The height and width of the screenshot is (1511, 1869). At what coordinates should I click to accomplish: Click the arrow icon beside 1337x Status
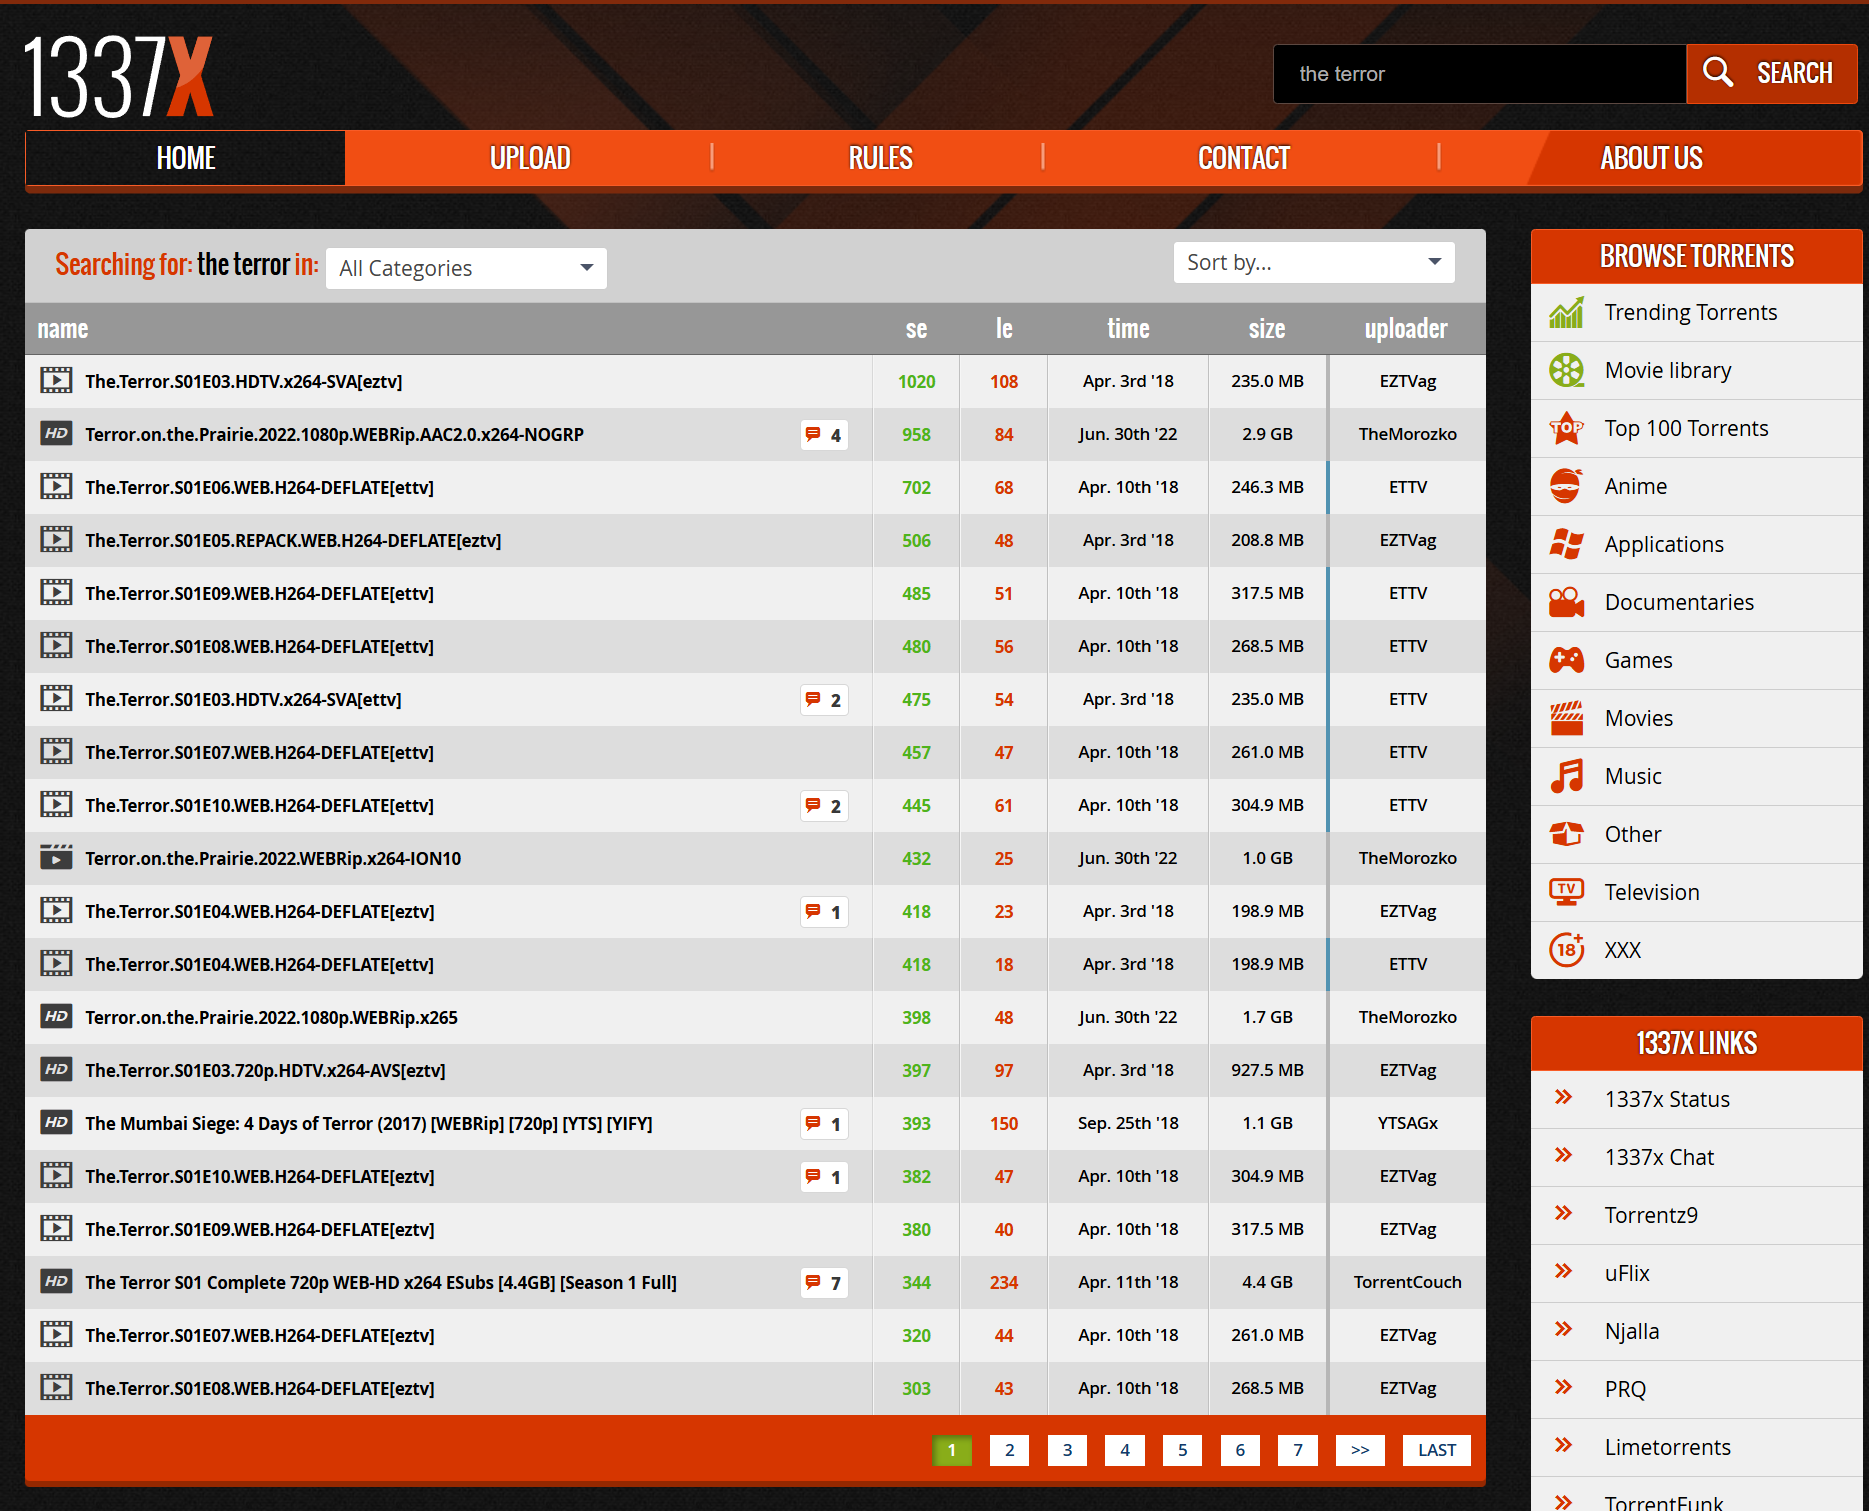pos(1564,1098)
